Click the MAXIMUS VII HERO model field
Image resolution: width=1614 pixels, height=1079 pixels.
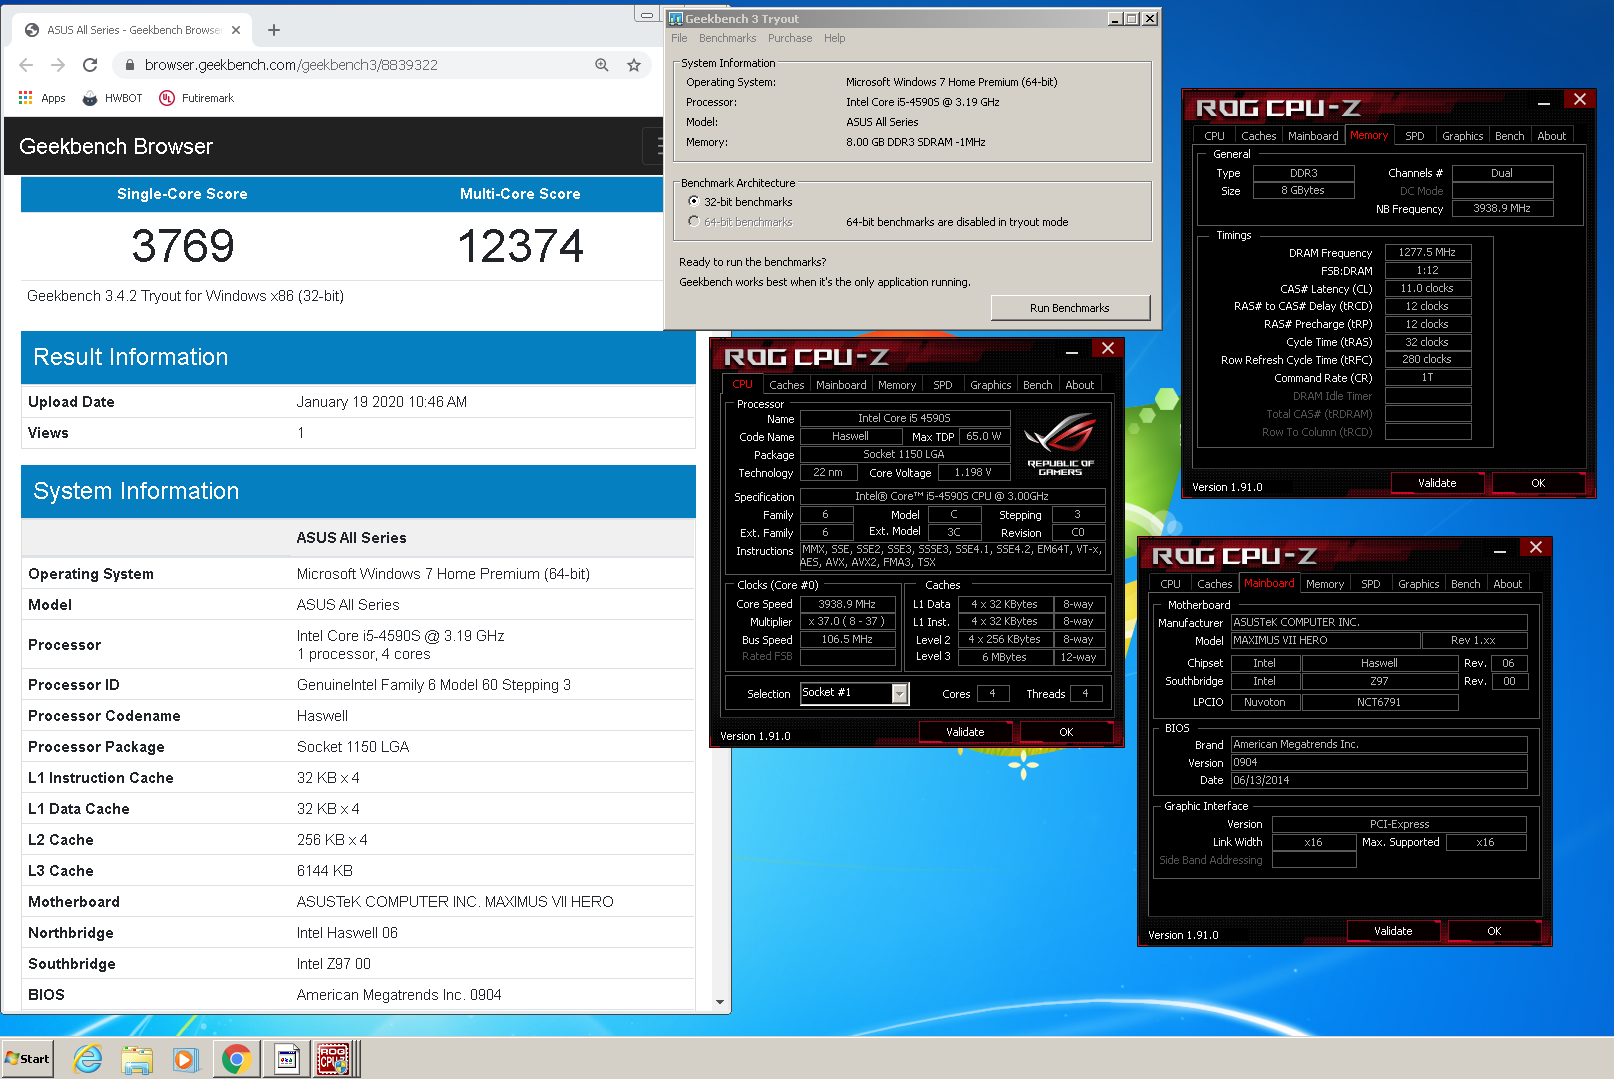pos(1325,640)
